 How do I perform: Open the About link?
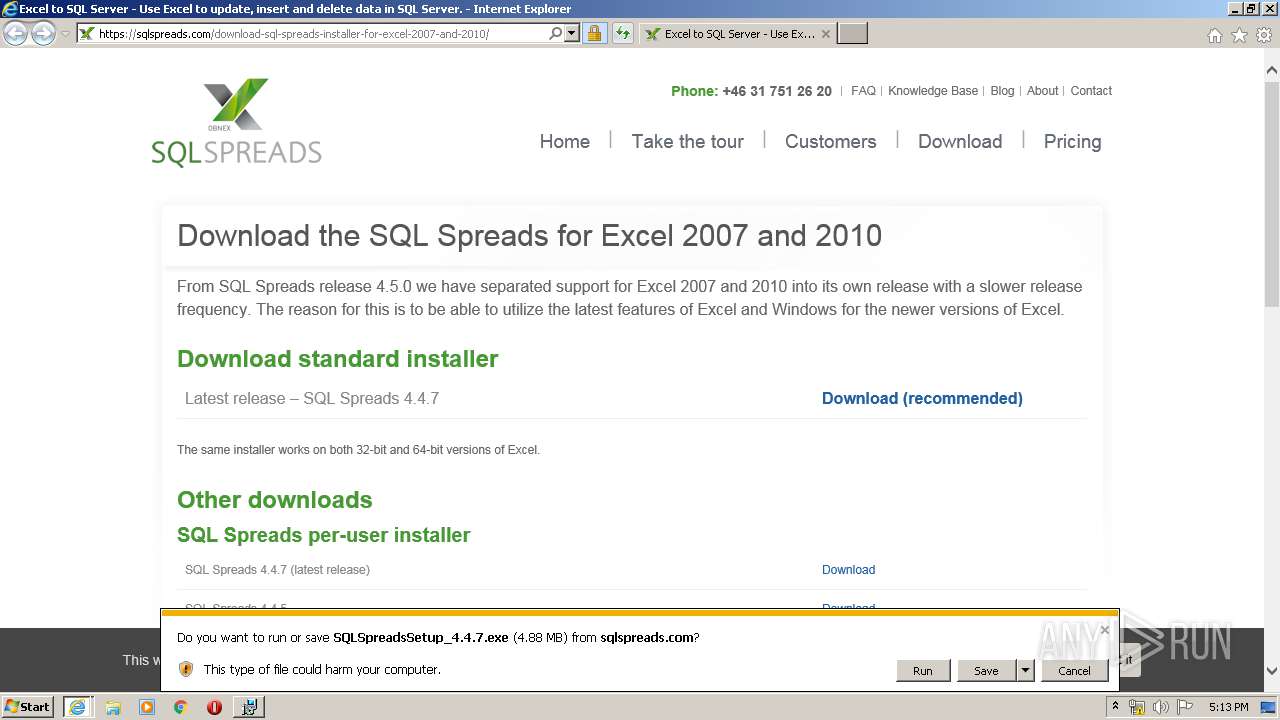pyautogui.click(x=1042, y=91)
